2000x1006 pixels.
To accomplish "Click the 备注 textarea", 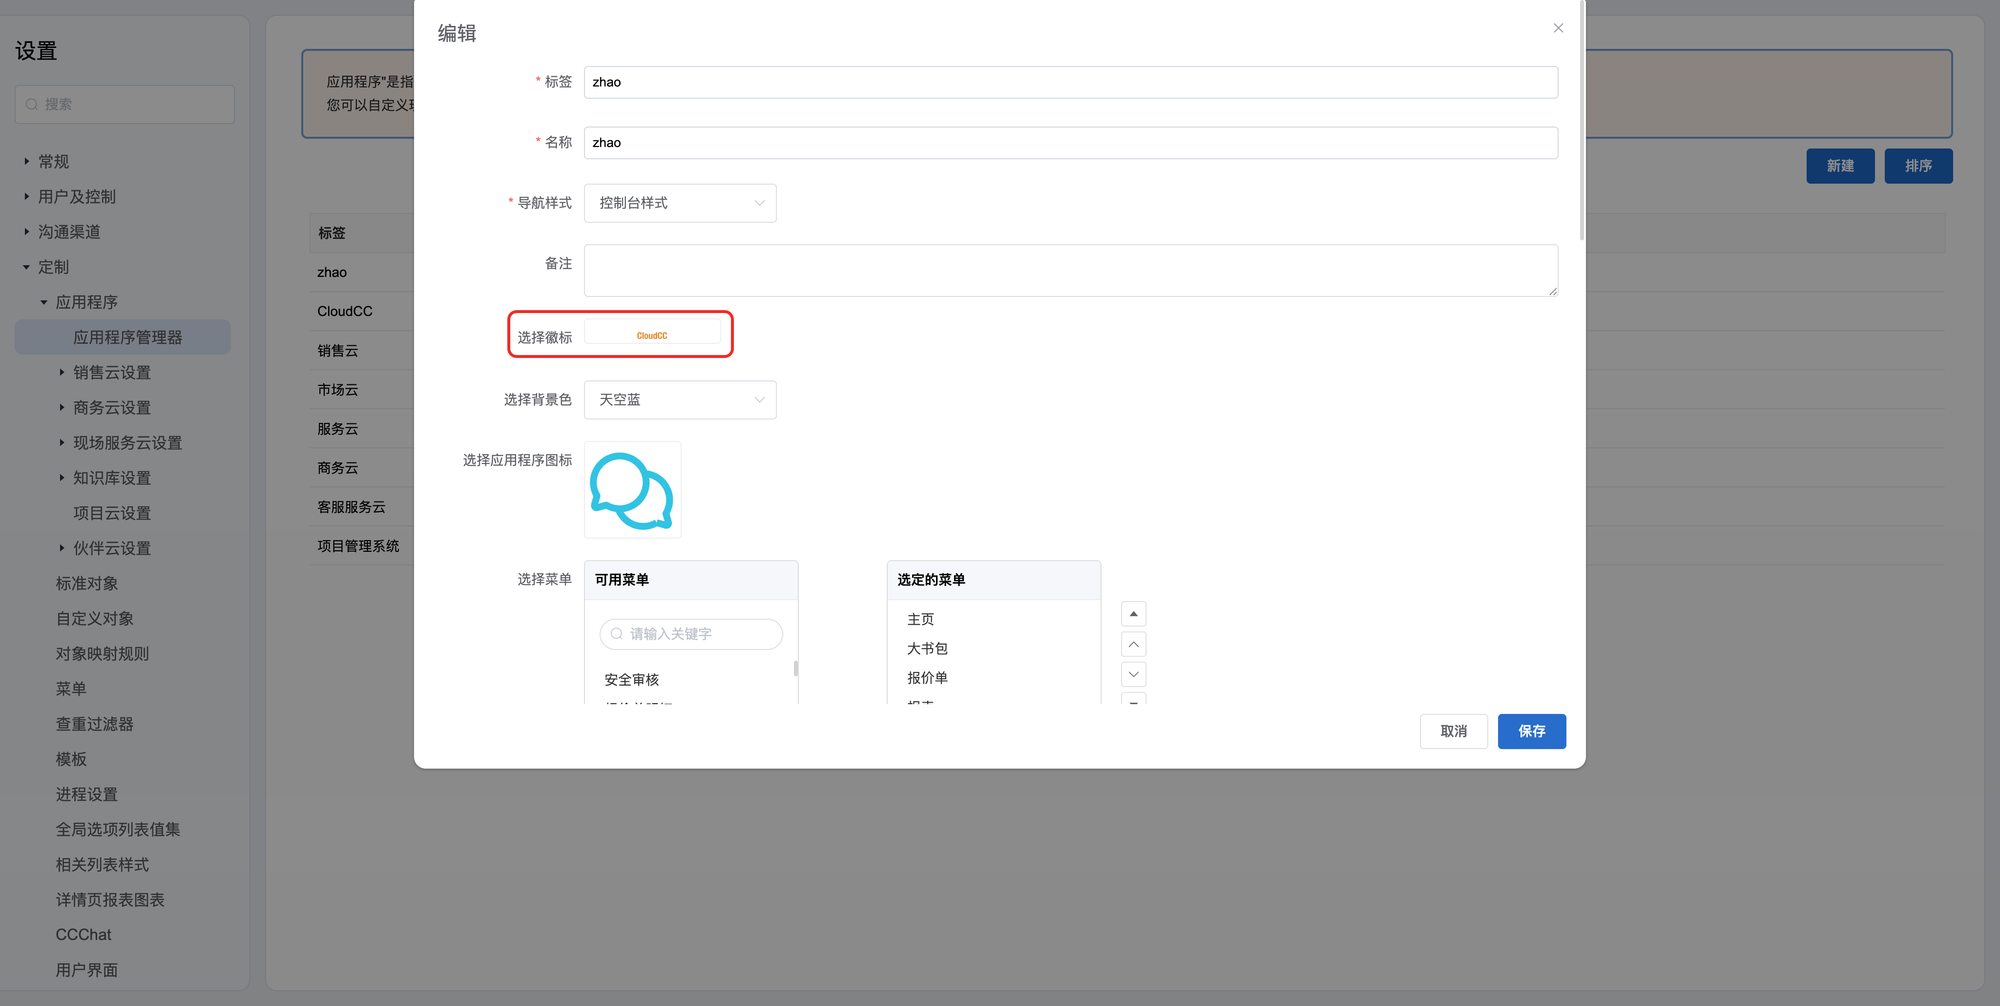I will pyautogui.click(x=1070, y=270).
